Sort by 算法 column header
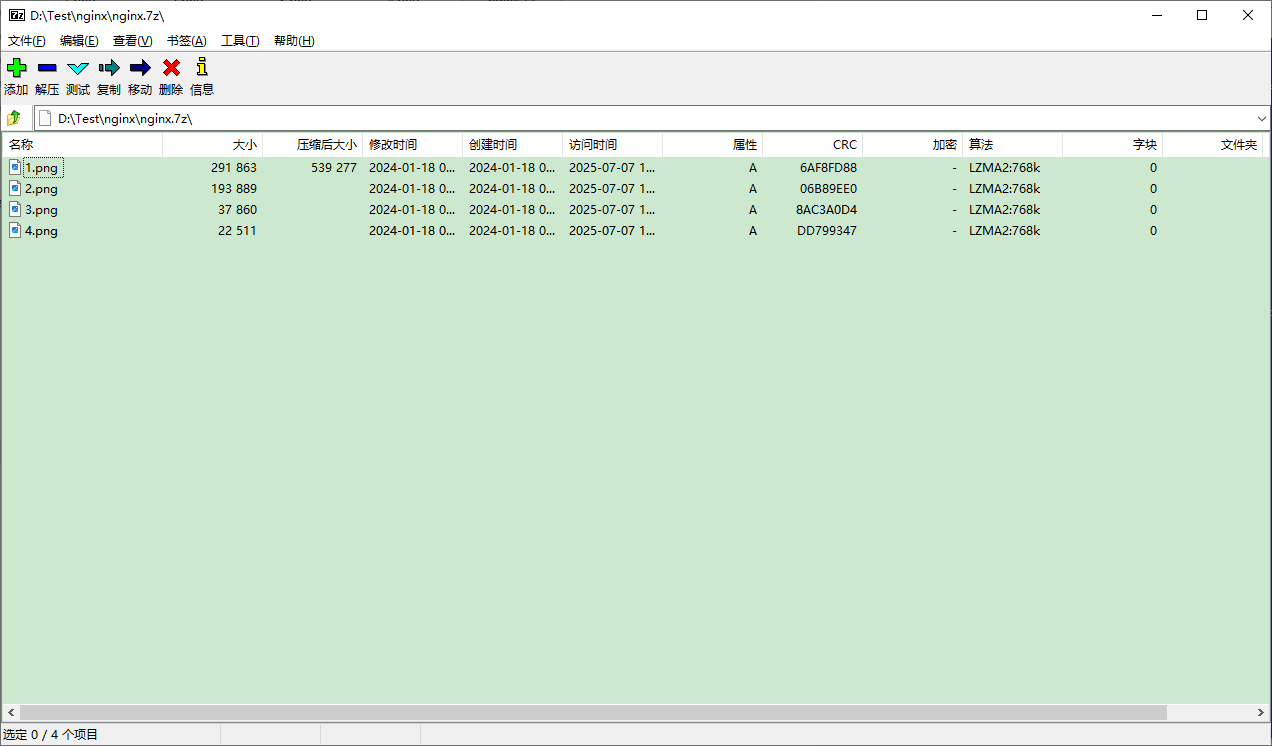The image size is (1272, 746). (1012, 145)
